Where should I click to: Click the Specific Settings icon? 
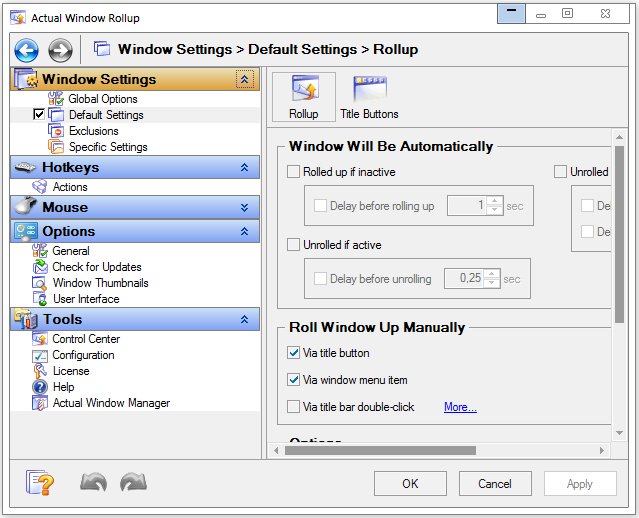click(56, 147)
